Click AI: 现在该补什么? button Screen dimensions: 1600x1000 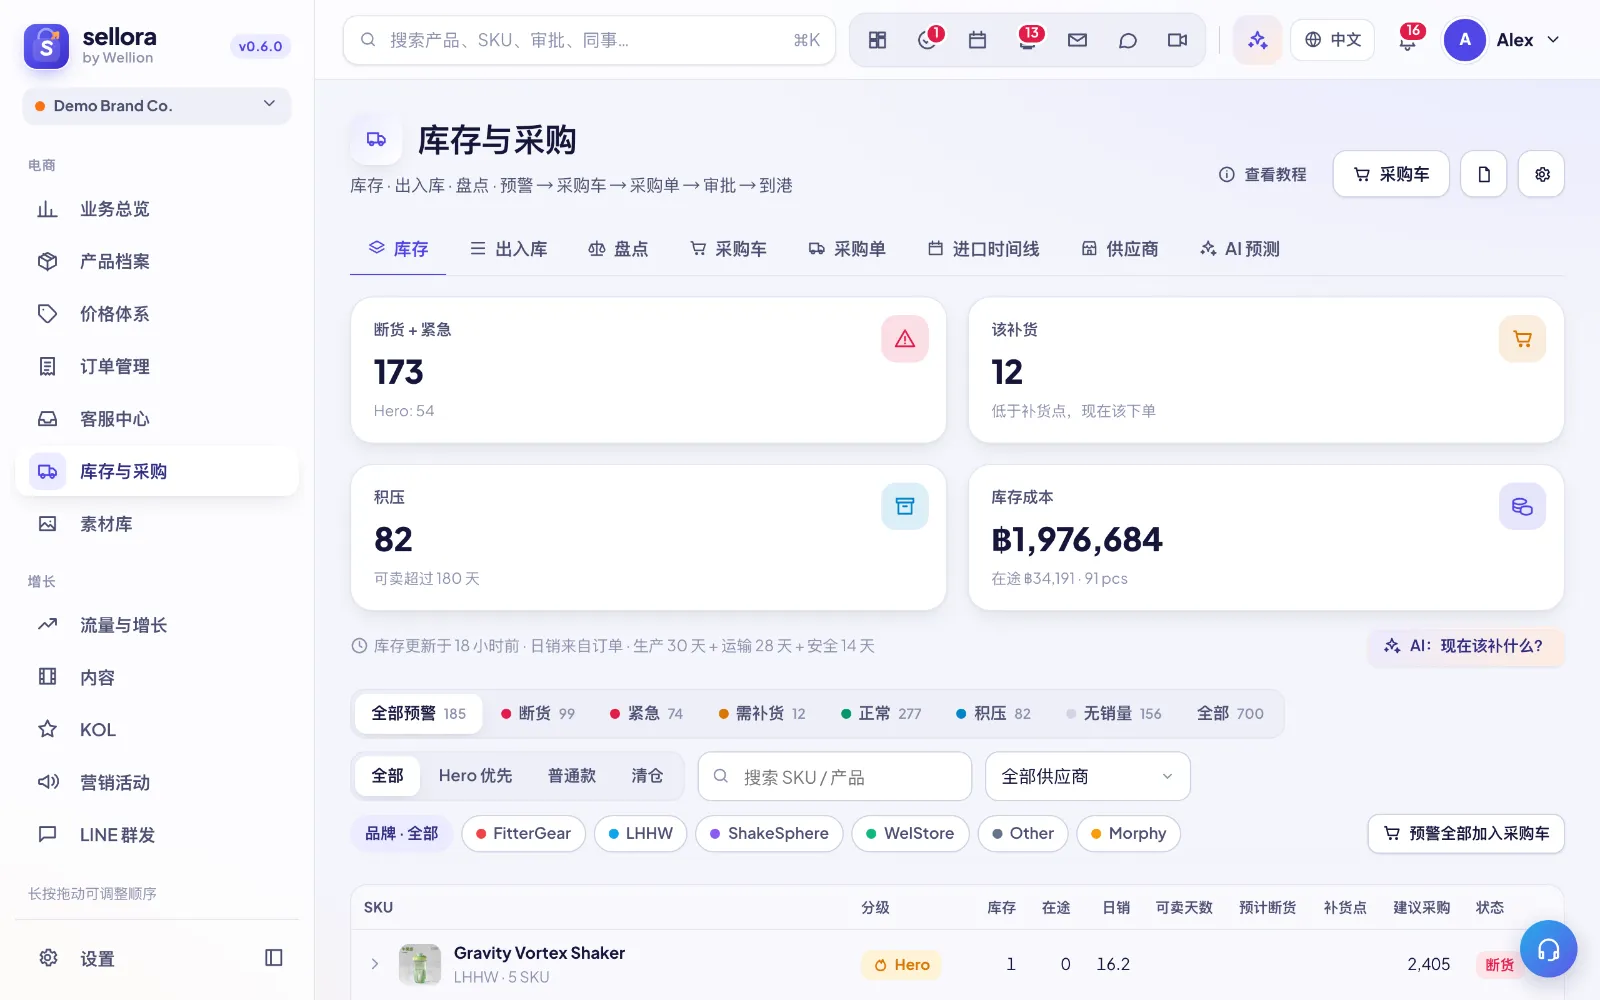[x=1465, y=646]
